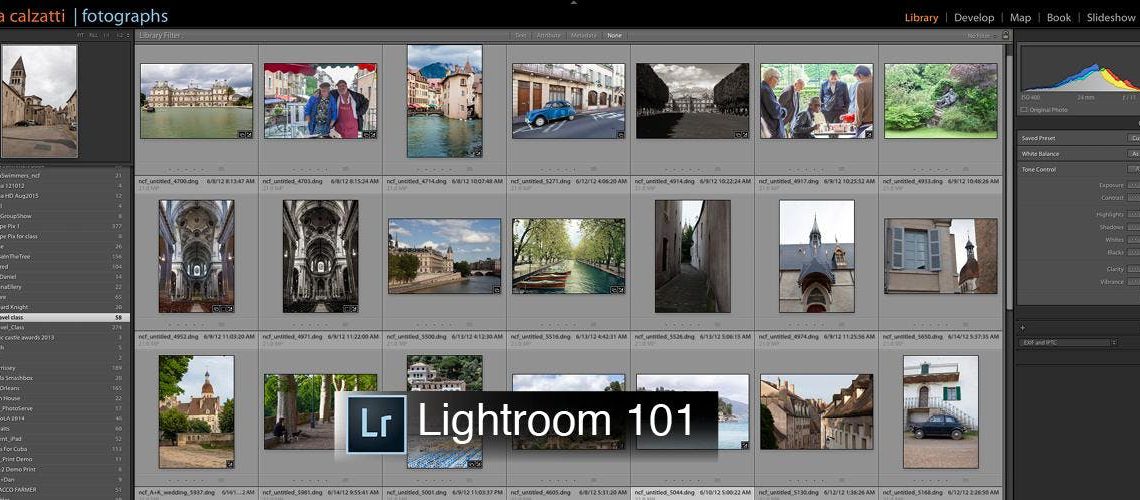Click adjustment badge on ncf_untitled_4714.dng thumbnail

pos(477,153)
